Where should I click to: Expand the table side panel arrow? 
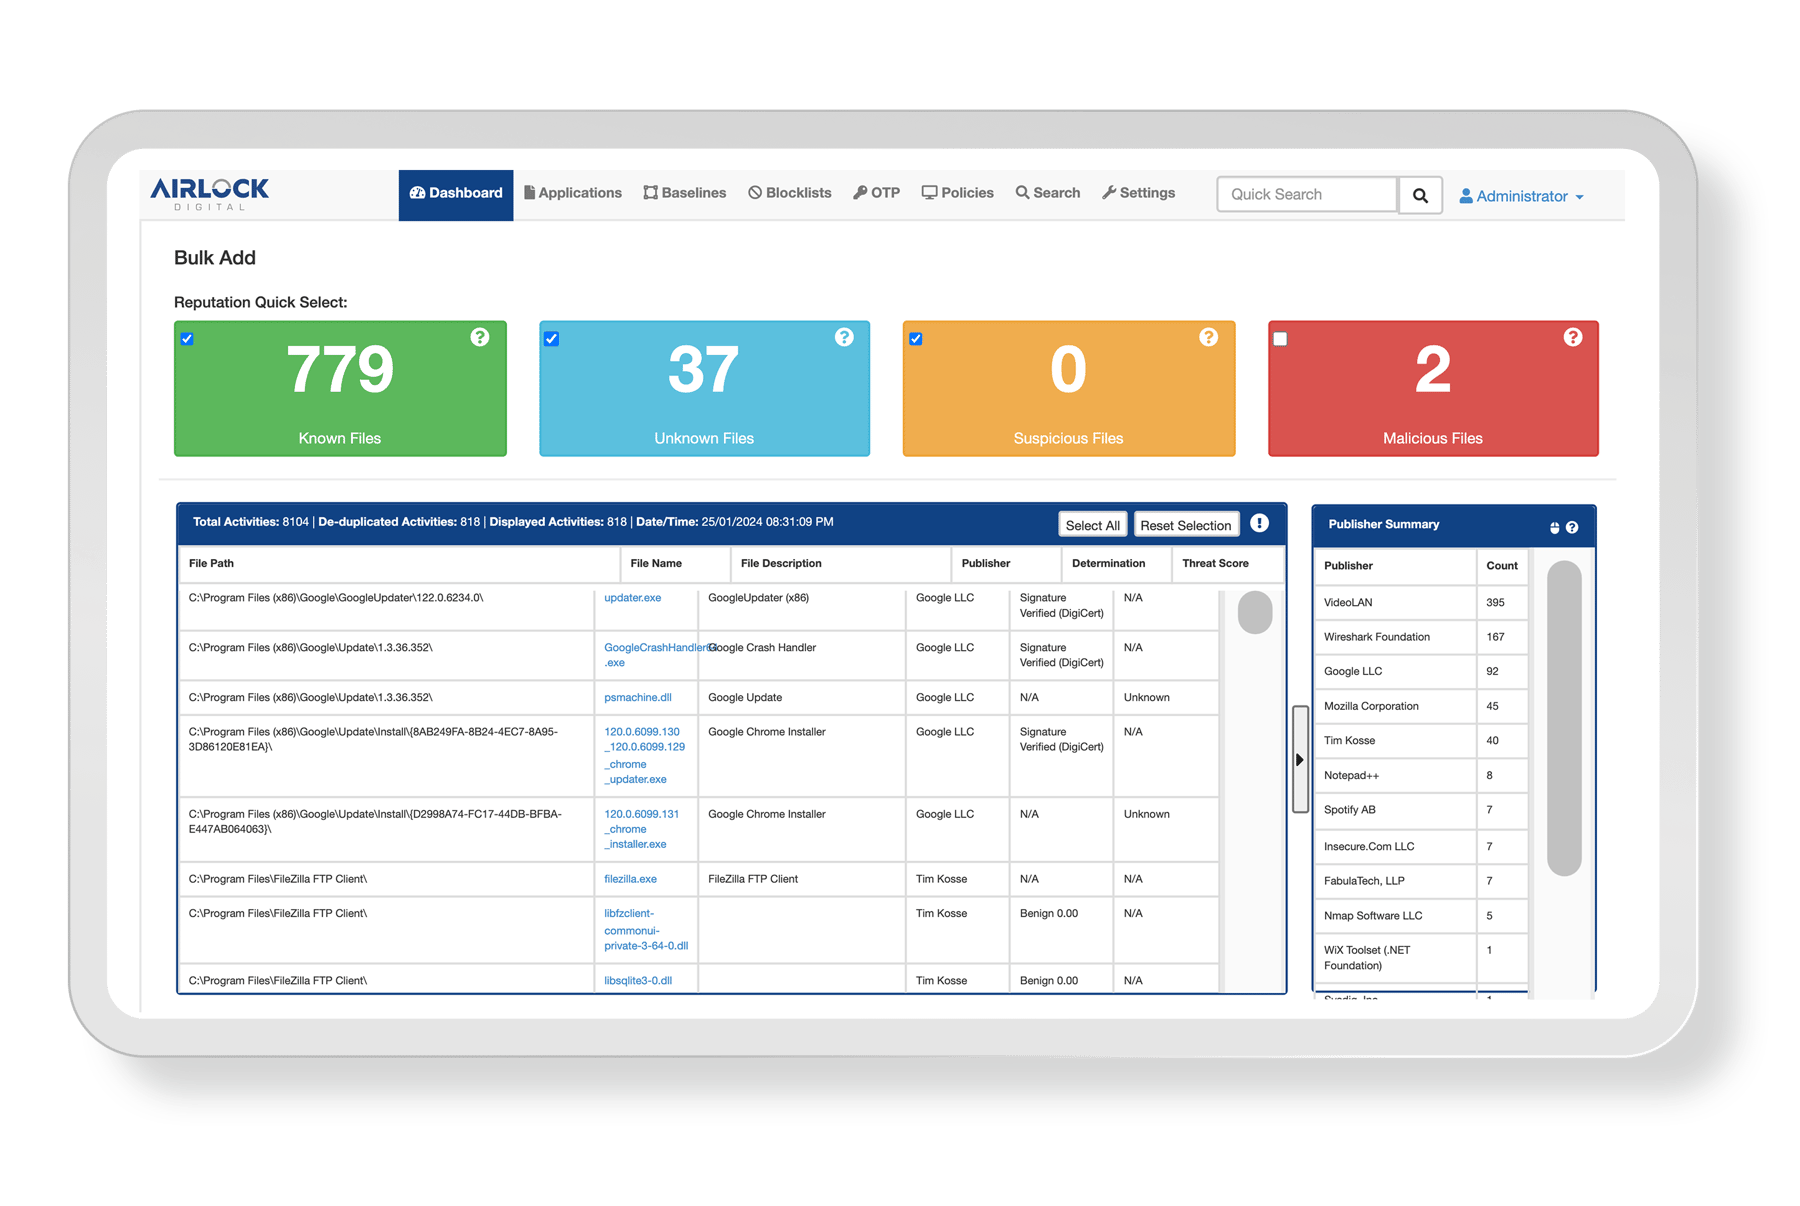1299,760
